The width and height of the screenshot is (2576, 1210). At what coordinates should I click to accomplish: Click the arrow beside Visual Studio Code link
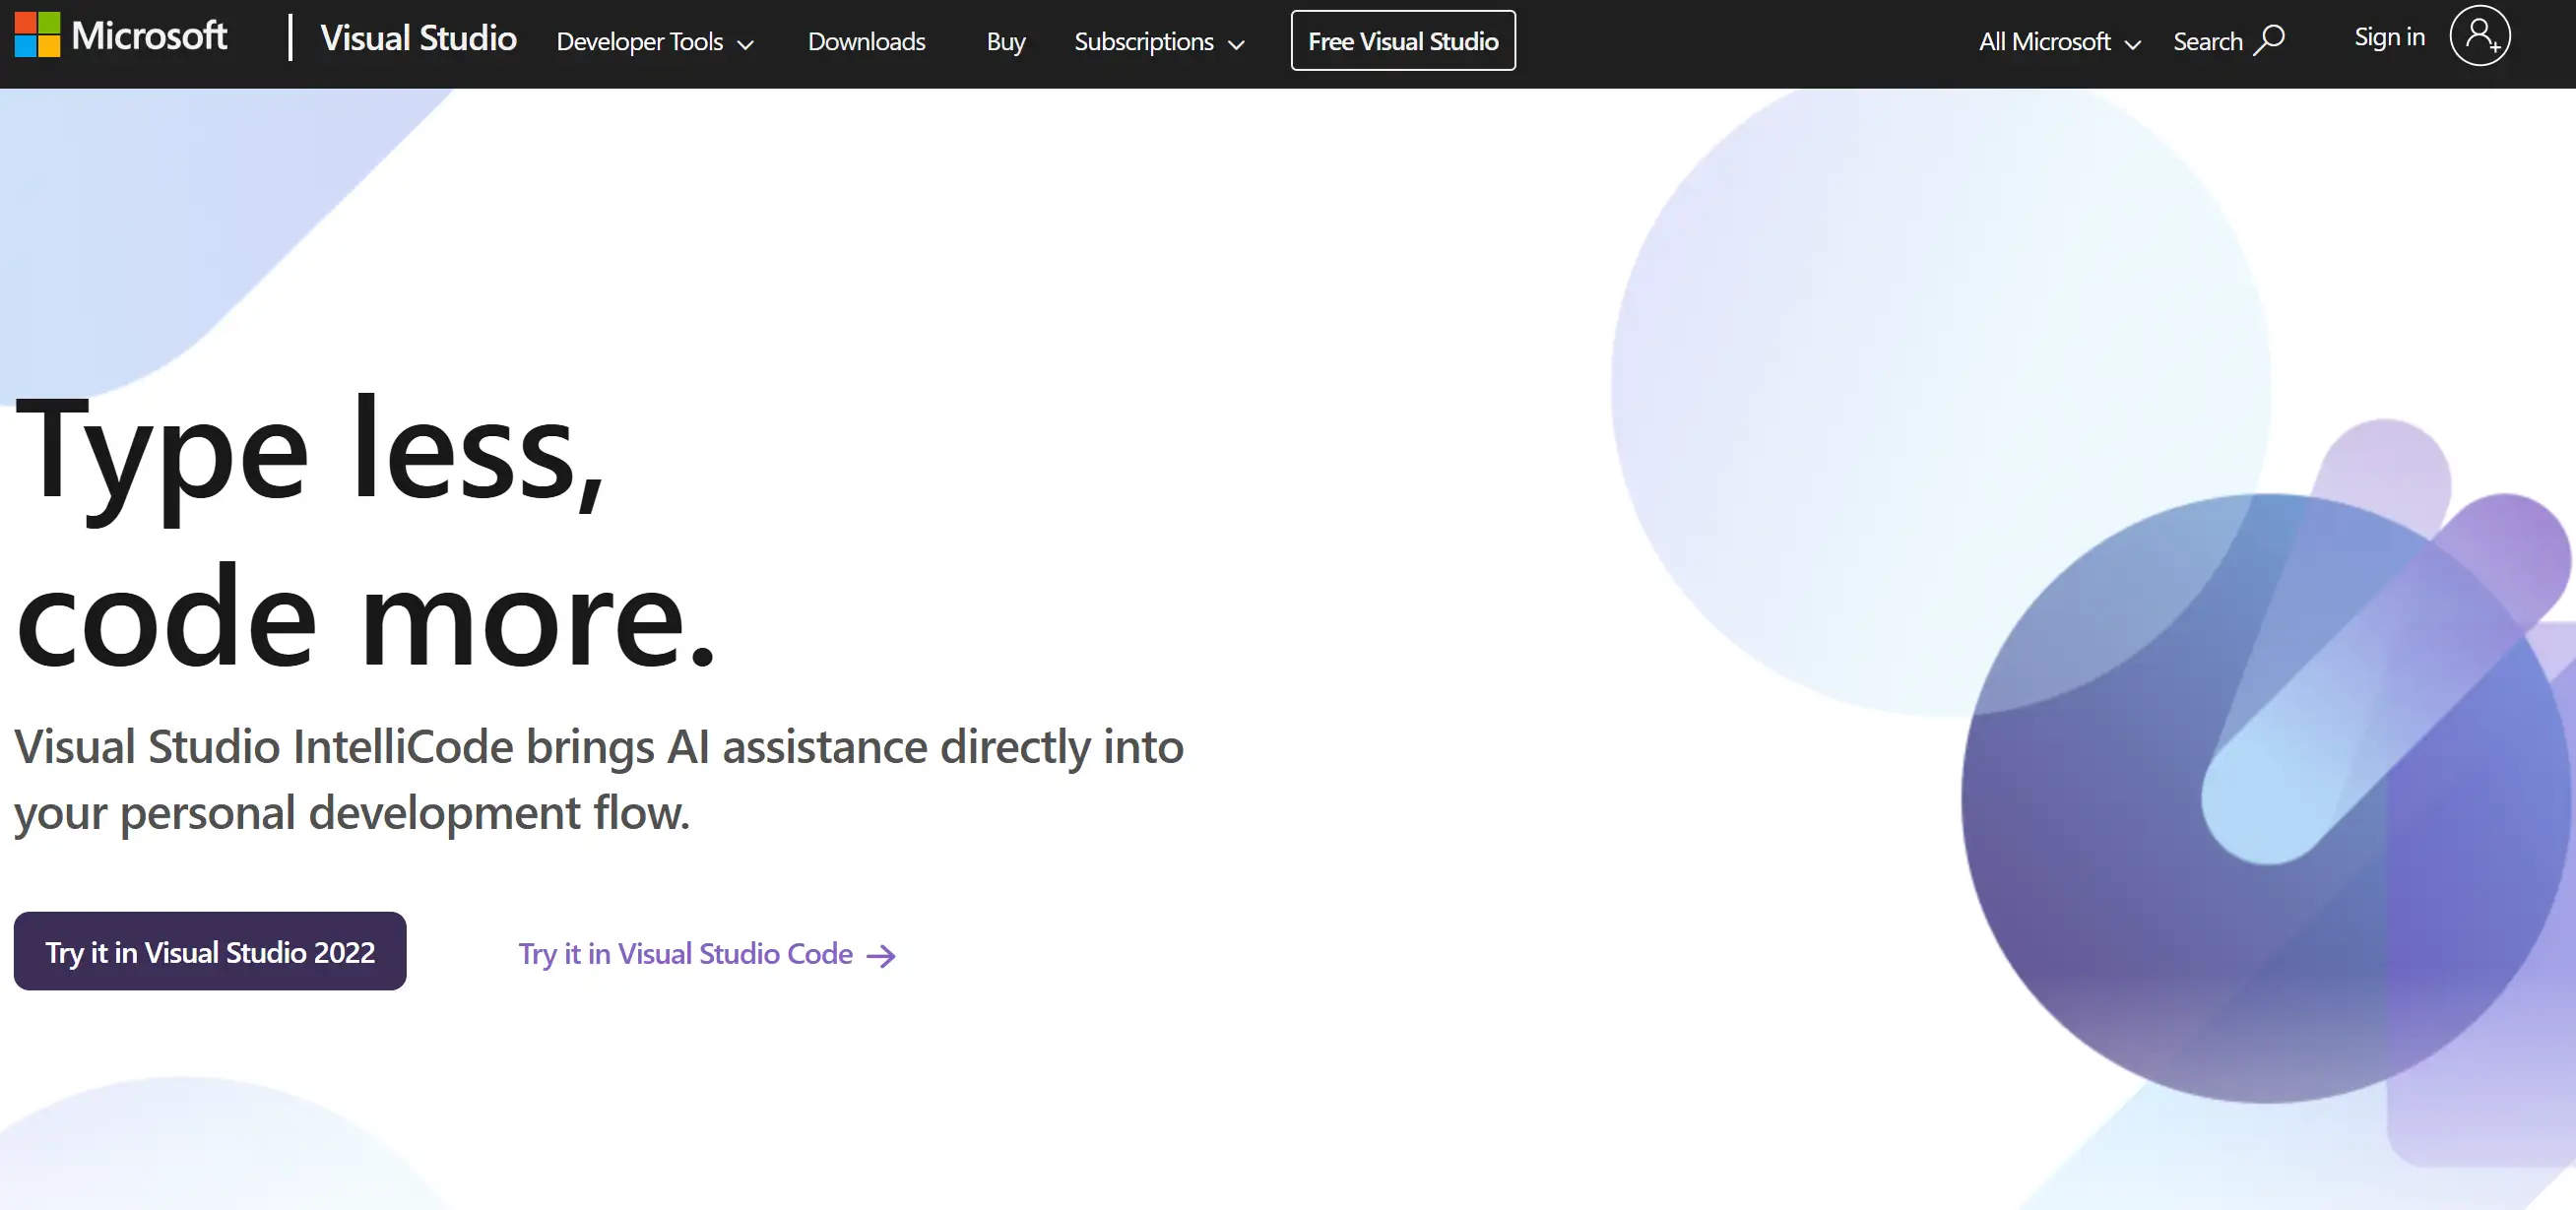coord(881,956)
